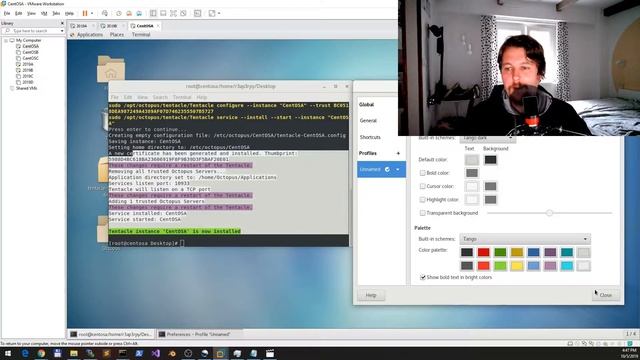Screen dimensions: 640x360
Task: Select General in Preferences sidebar
Action: (x=368, y=121)
